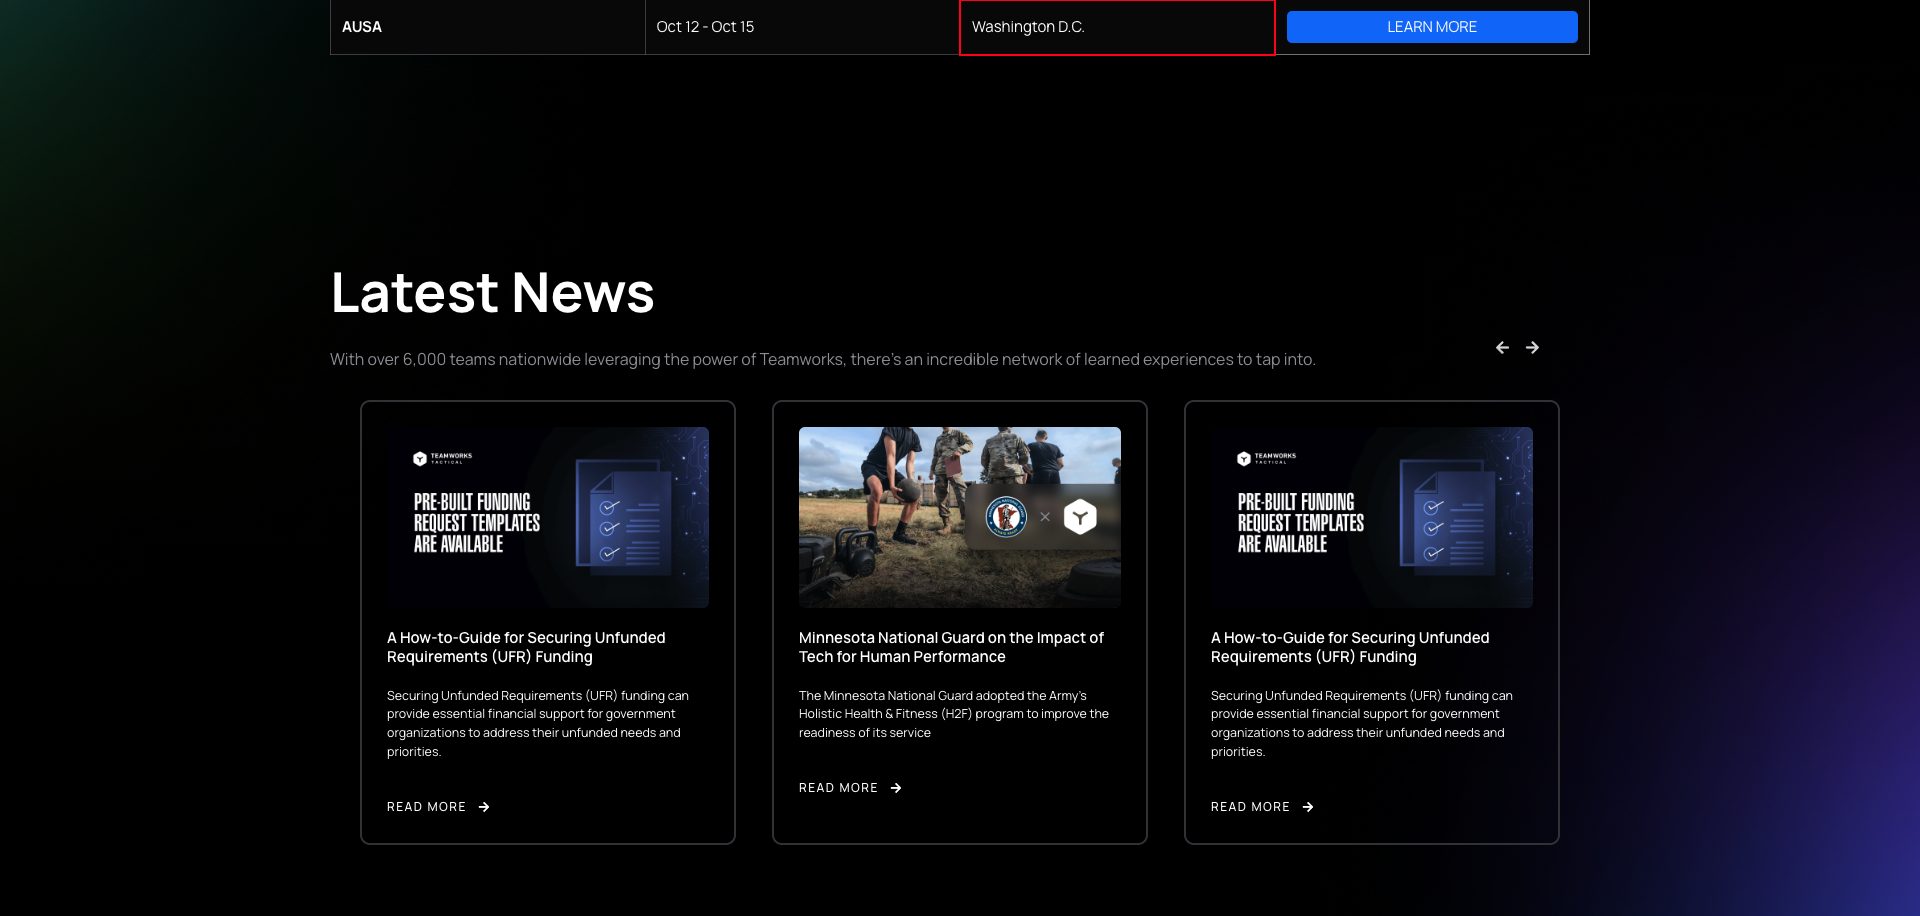Image resolution: width=1920 pixels, height=916 pixels.
Task: Click the first Pre-Built Funding Request Templates thumbnail
Action: (x=548, y=517)
